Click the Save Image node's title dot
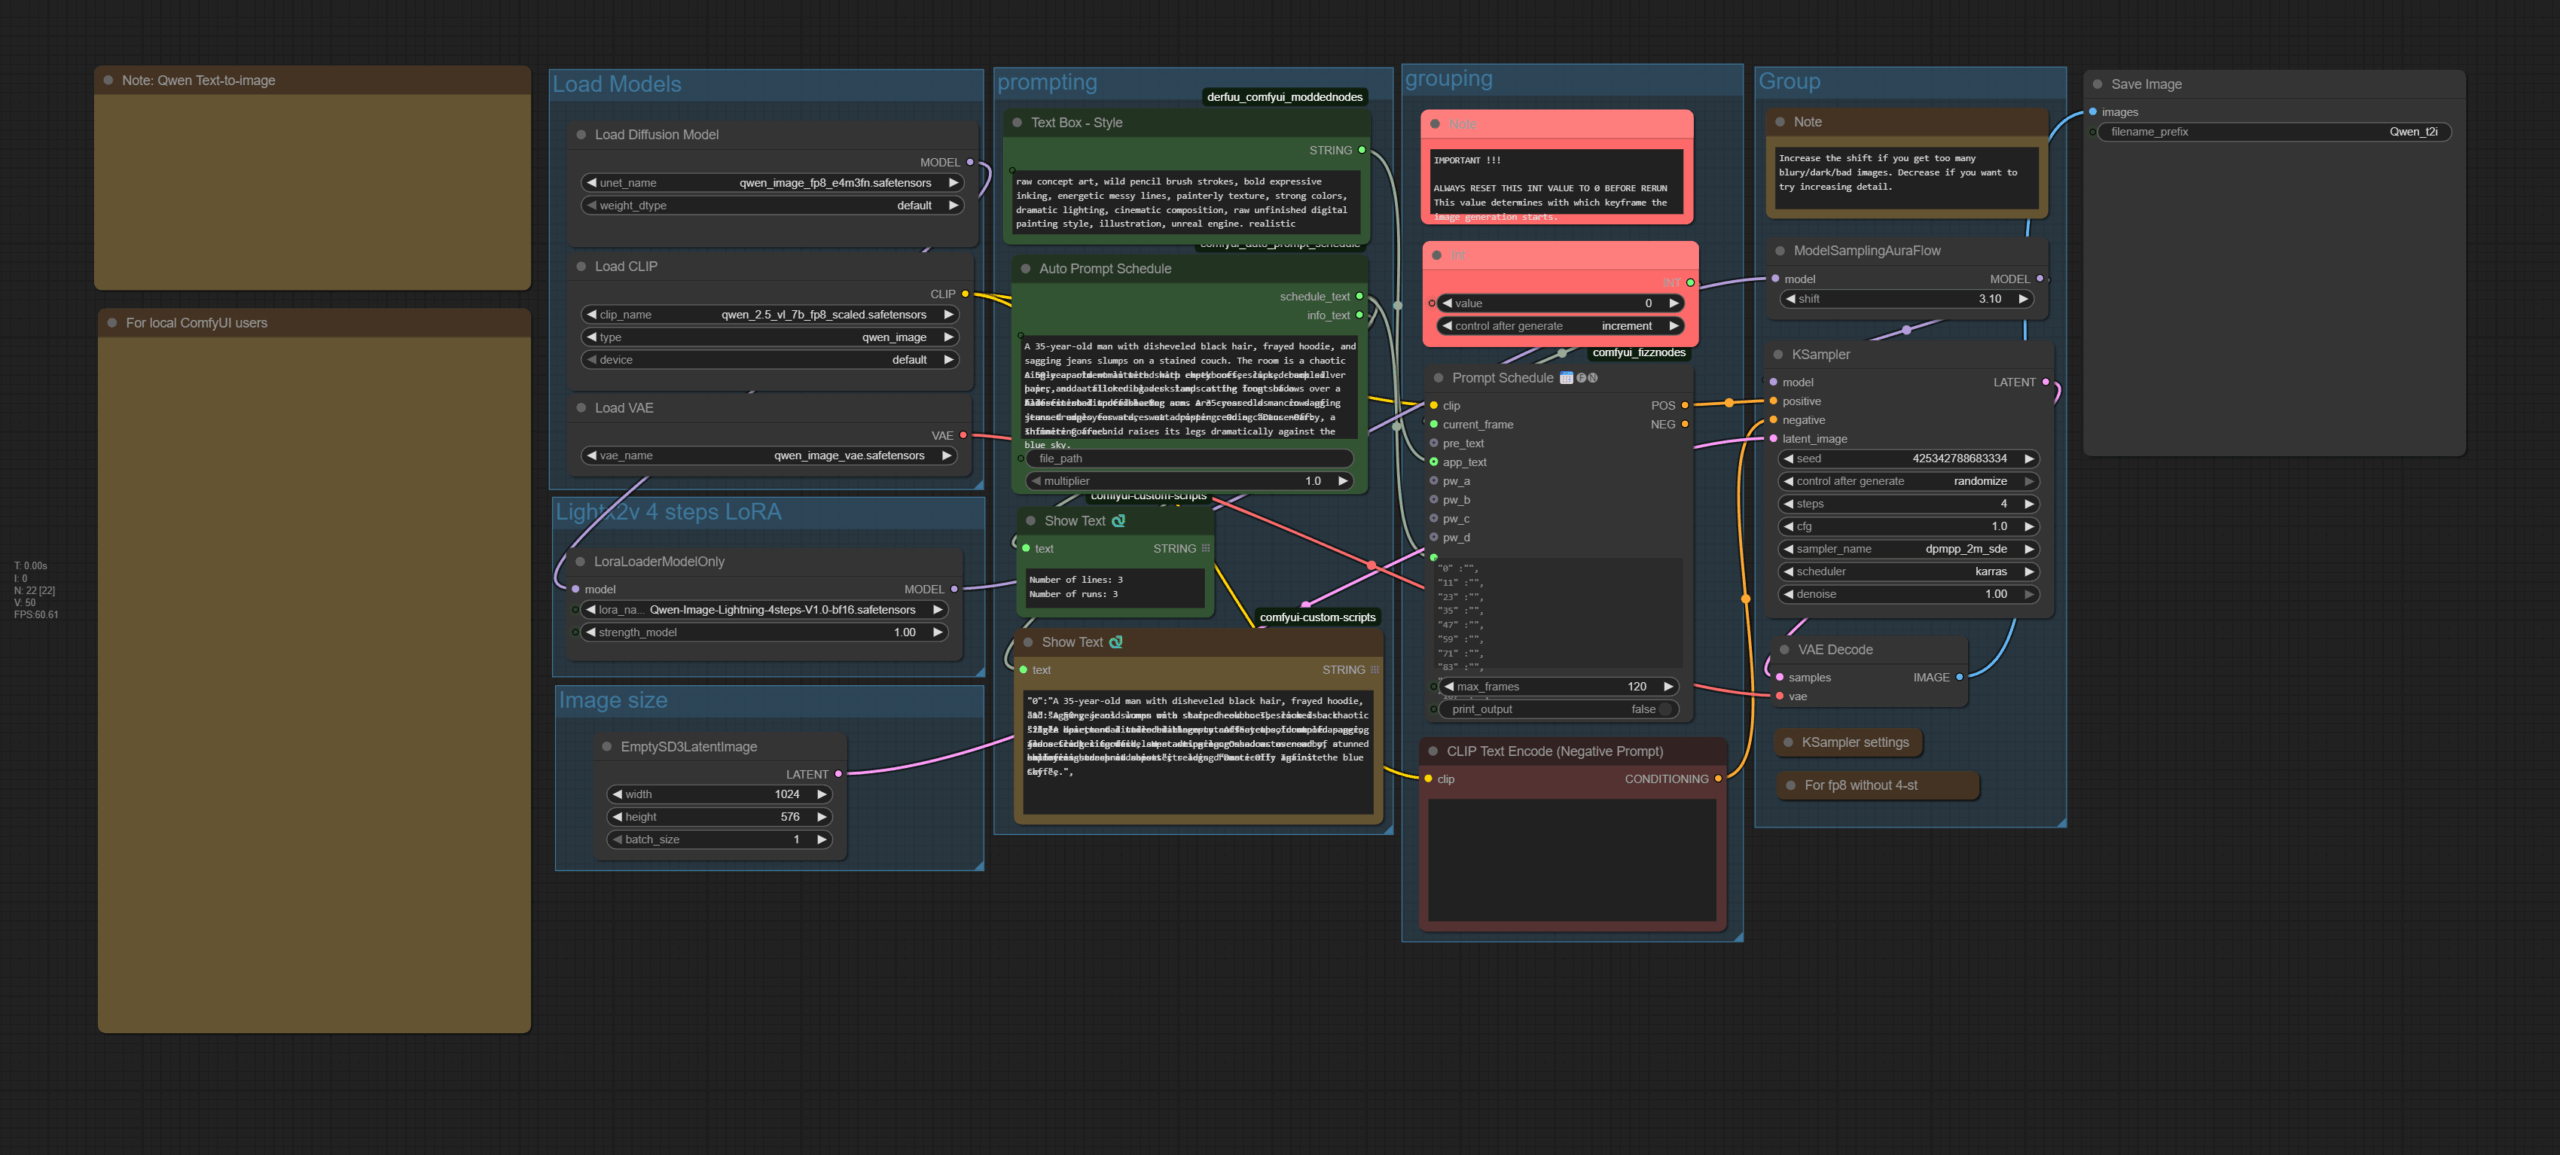 (x=2097, y=85)
